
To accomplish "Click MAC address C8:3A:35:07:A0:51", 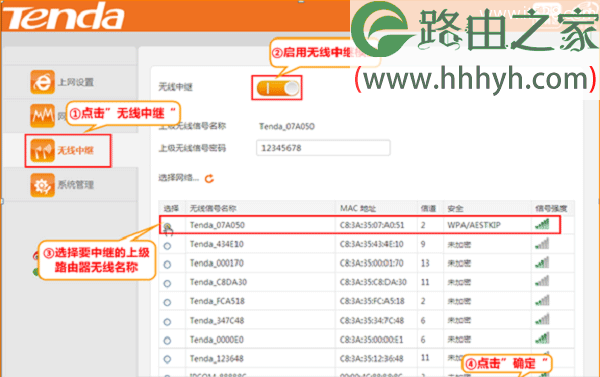I will coord(372,225).
